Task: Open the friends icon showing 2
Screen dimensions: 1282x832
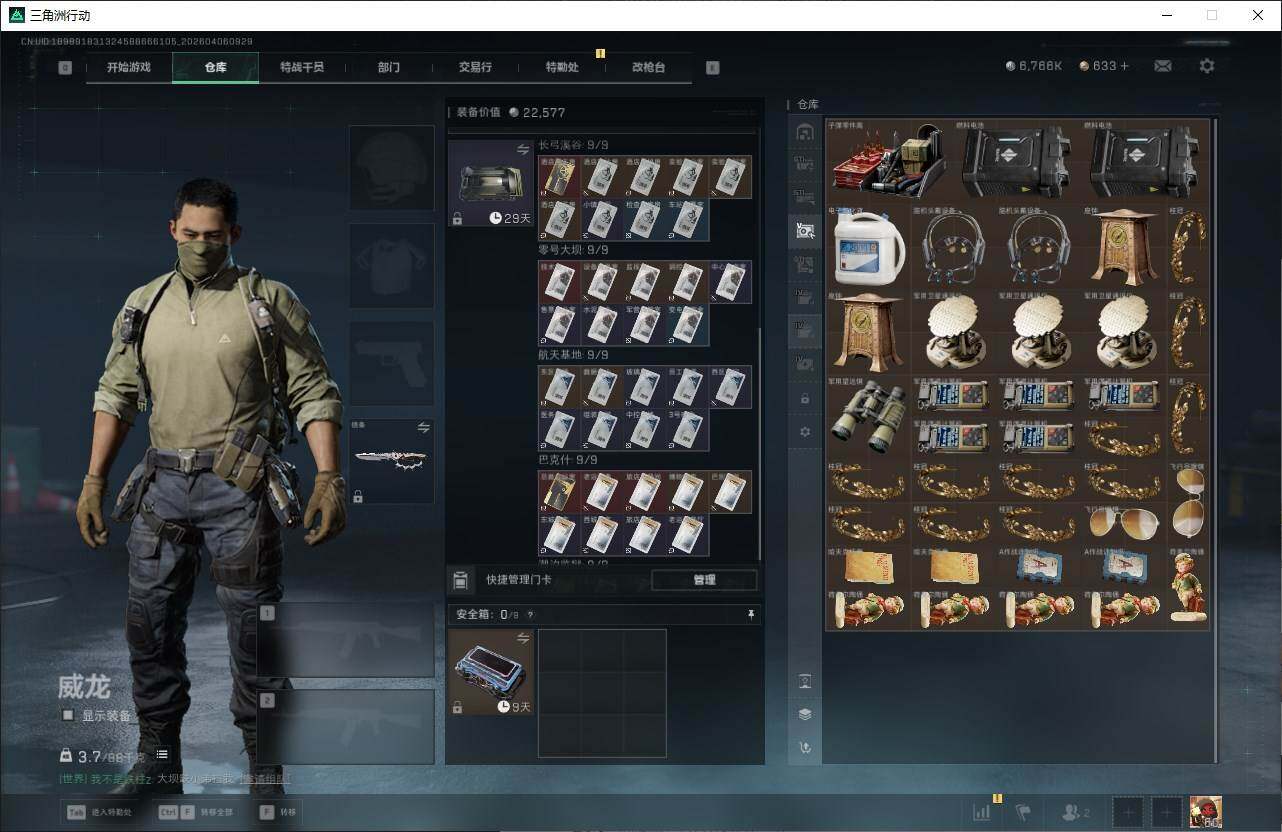Action: [1075, 813]
